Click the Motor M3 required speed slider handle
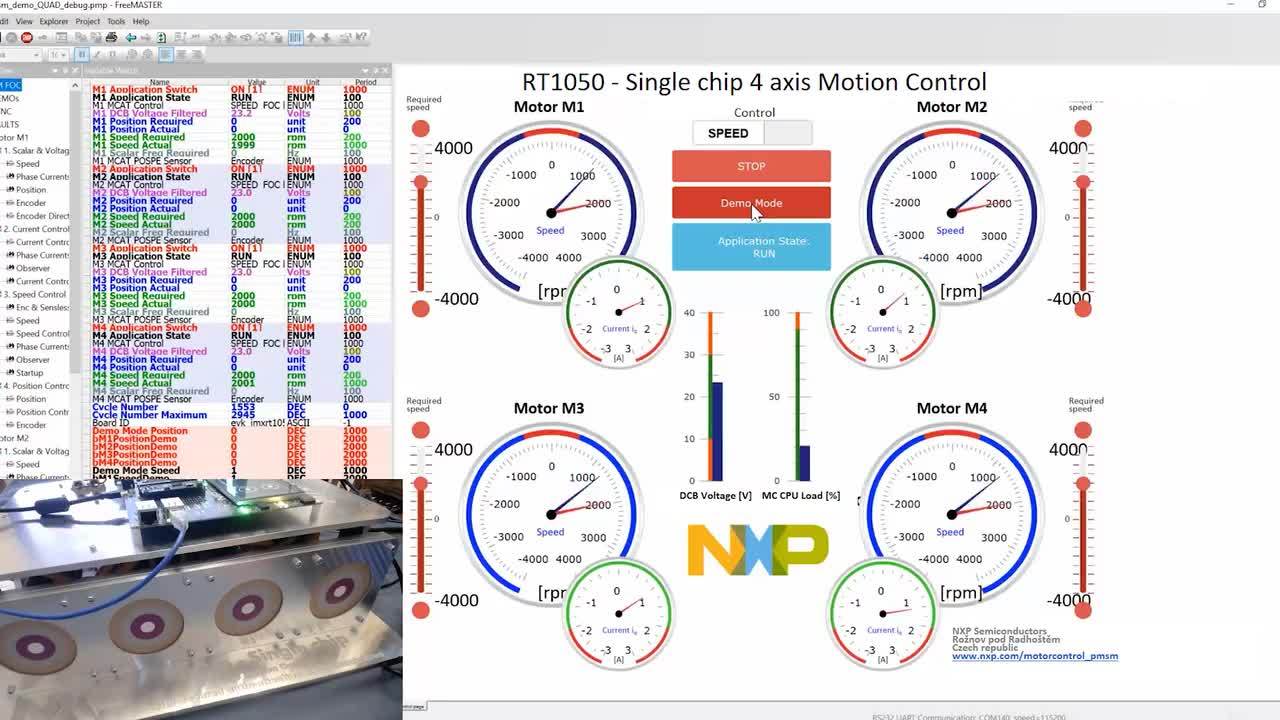Viewport: 1280px width, 720px height. 421,484
